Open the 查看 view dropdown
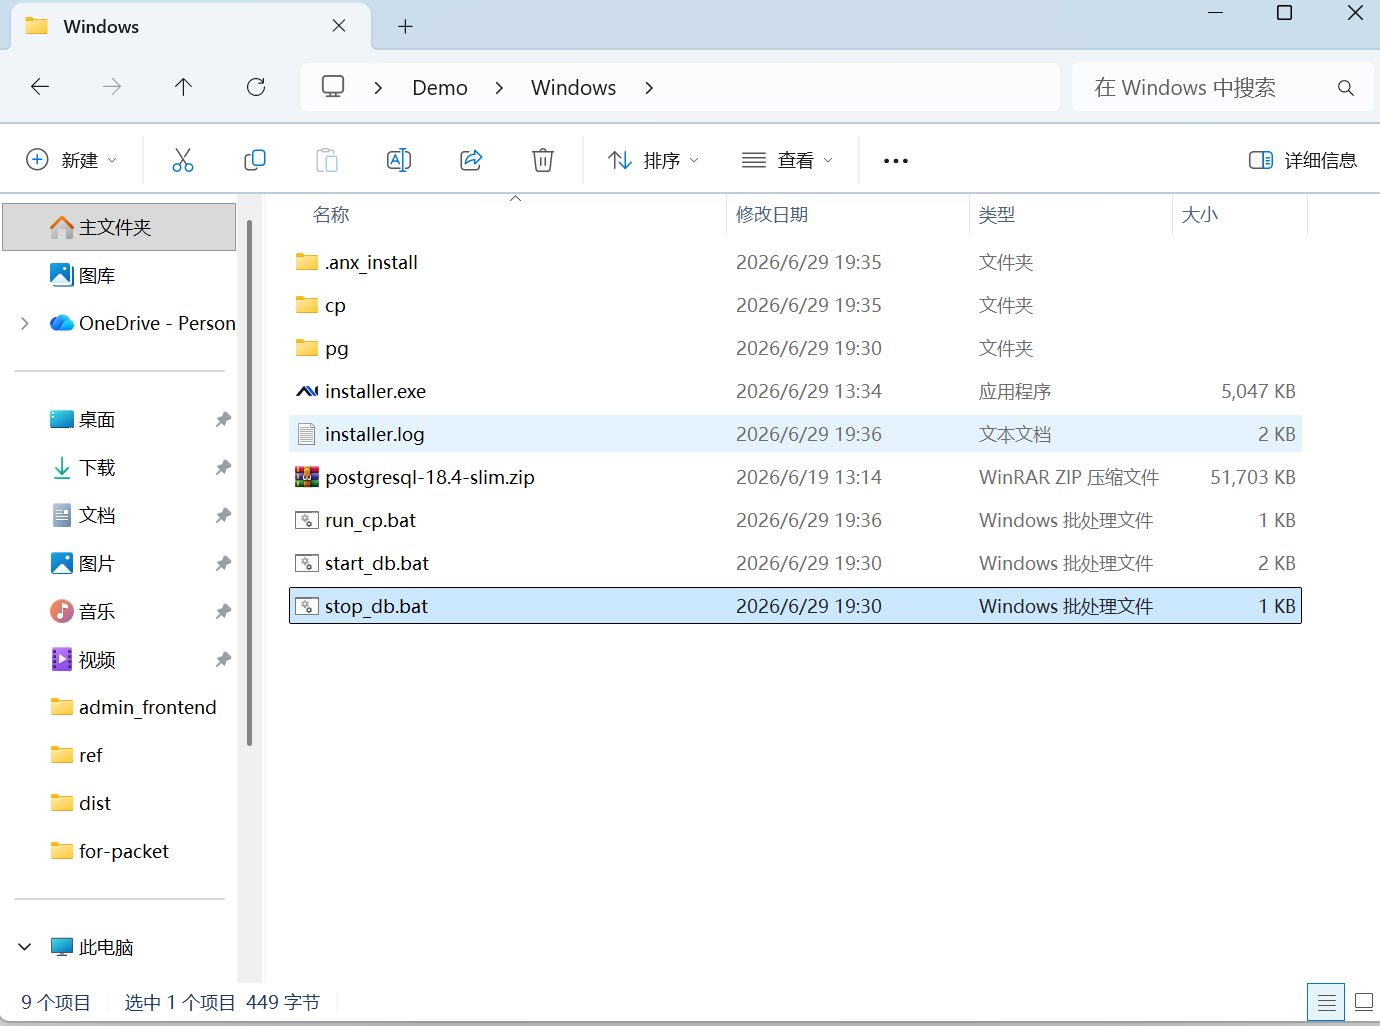The image size is (1380, 1026). (x=787, y=160)
